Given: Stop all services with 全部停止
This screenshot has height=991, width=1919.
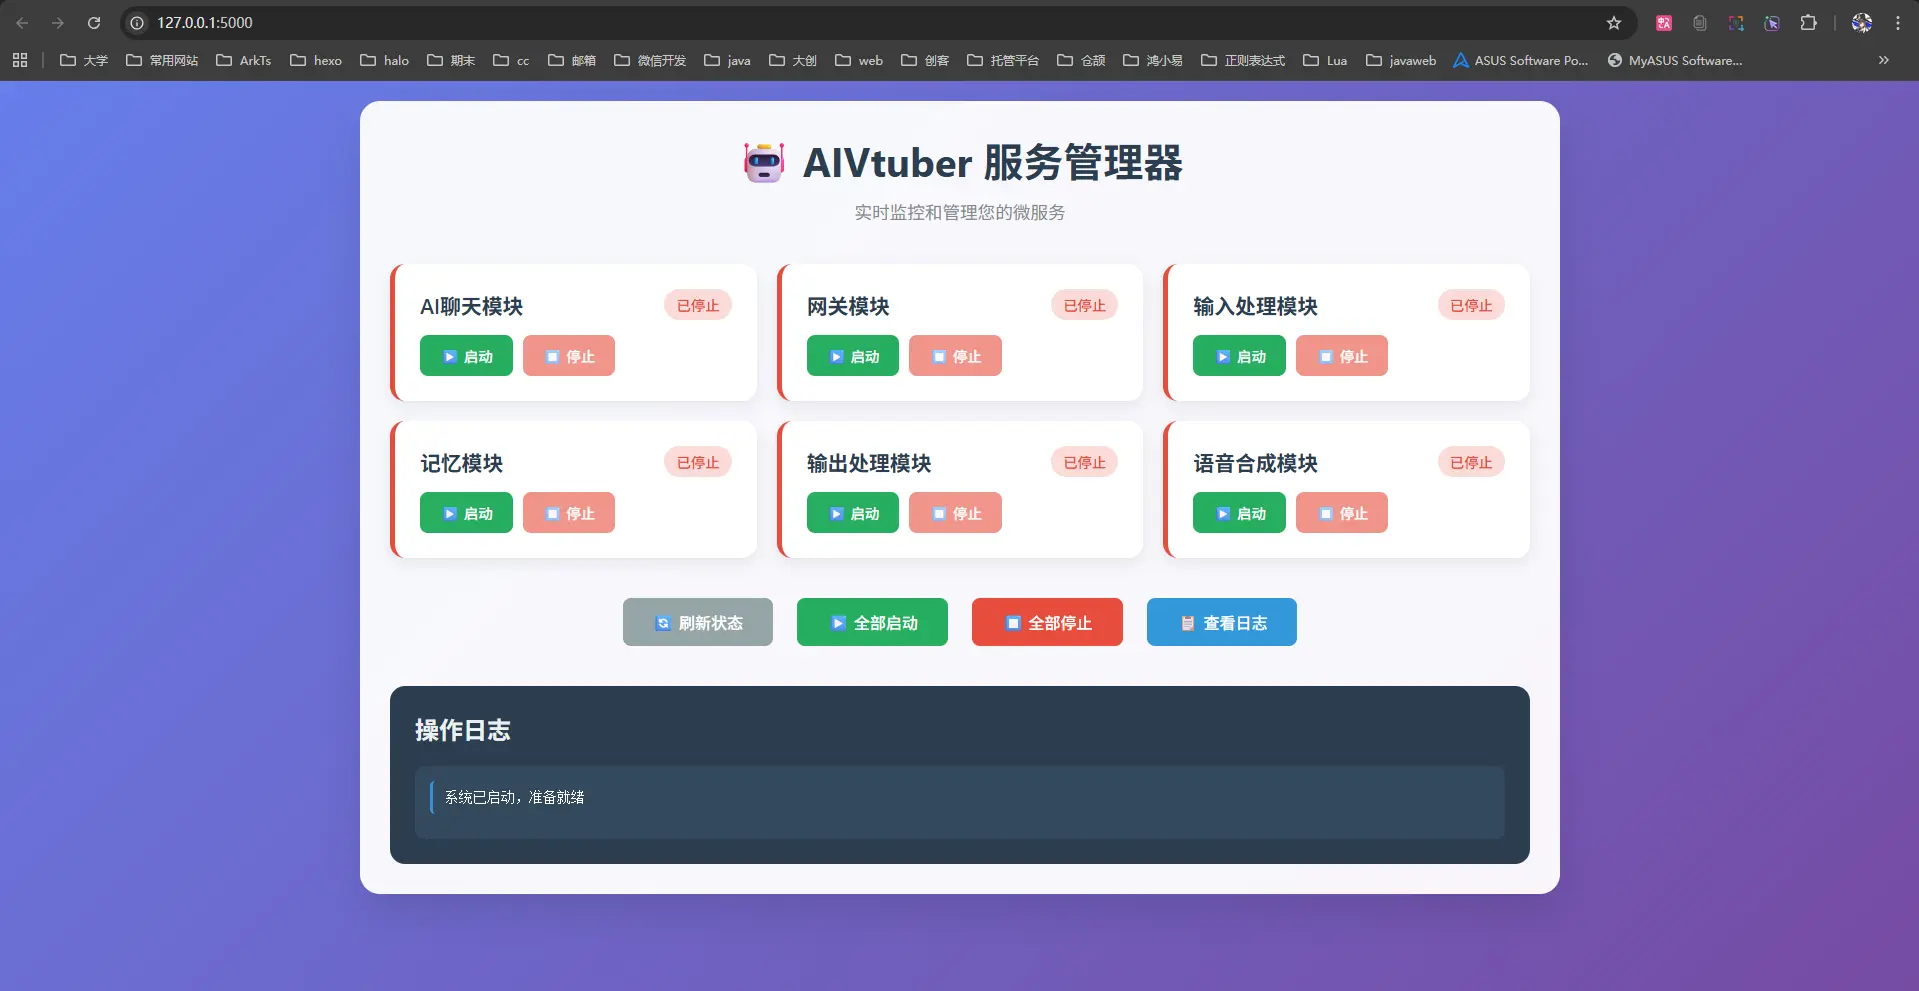Looking at the screenshot, I should [x=1047, y=622].
